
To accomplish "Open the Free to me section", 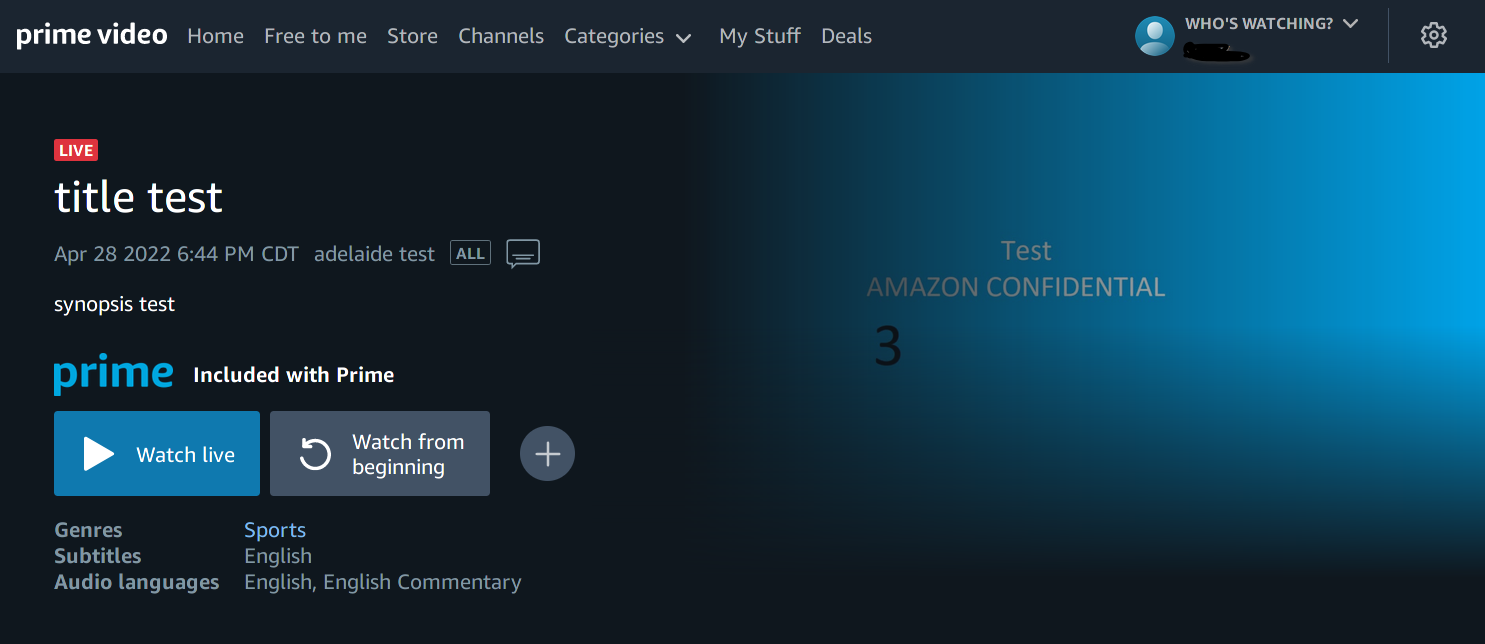I will tap(315, 37).
